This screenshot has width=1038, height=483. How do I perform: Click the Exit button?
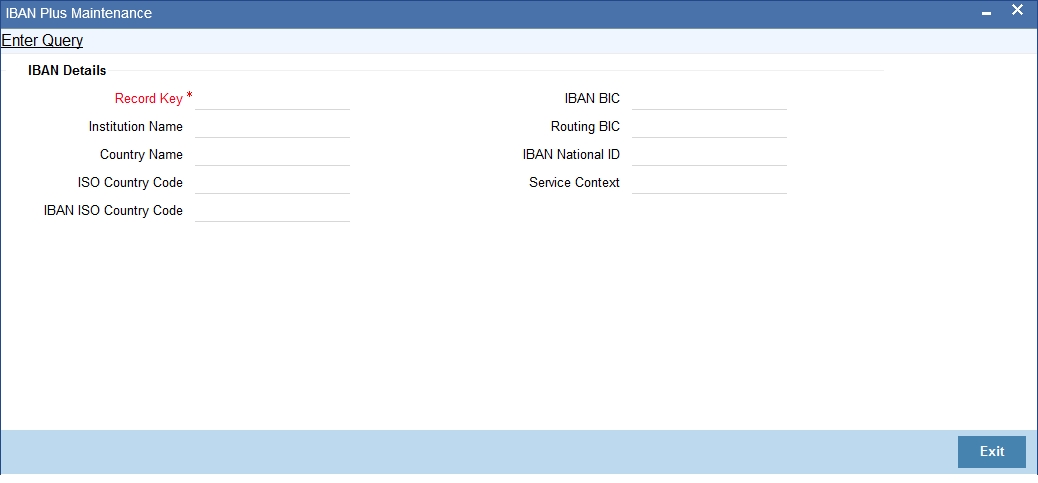992,451
